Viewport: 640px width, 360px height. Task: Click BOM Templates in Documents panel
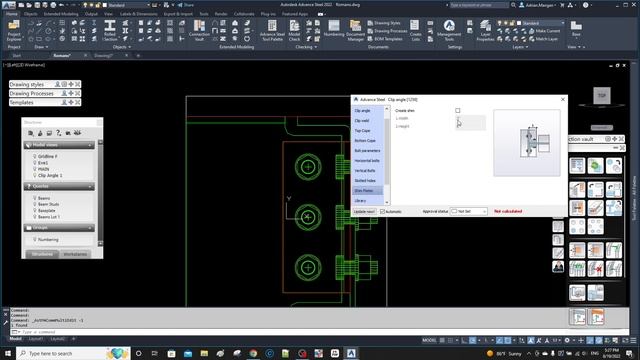click(x=385, y=39)
